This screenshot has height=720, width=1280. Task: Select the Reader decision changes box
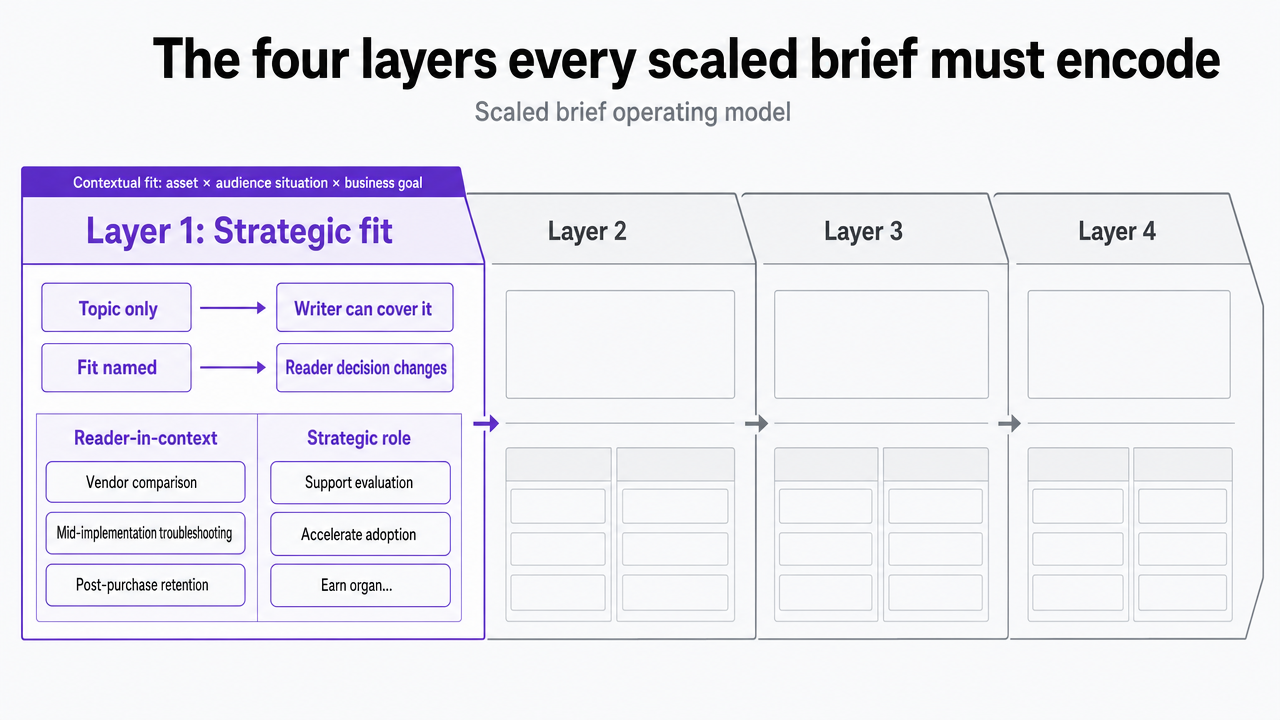[x=364, y=367]
